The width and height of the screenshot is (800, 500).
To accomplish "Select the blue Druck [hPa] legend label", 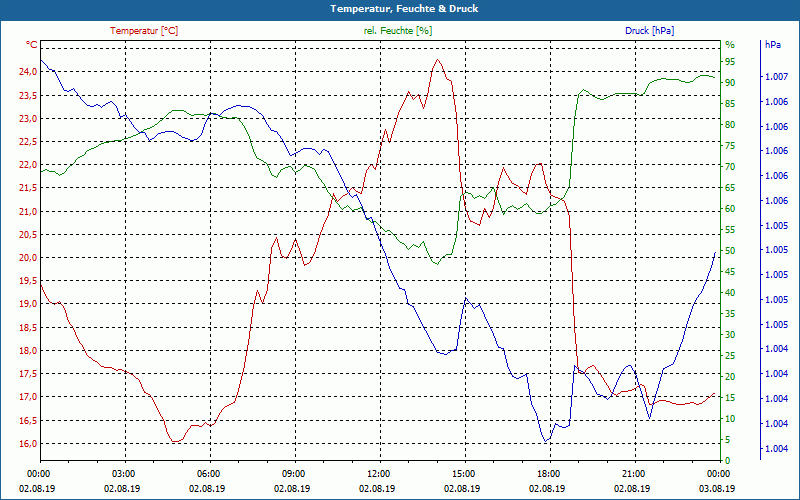I will (649, 31).
